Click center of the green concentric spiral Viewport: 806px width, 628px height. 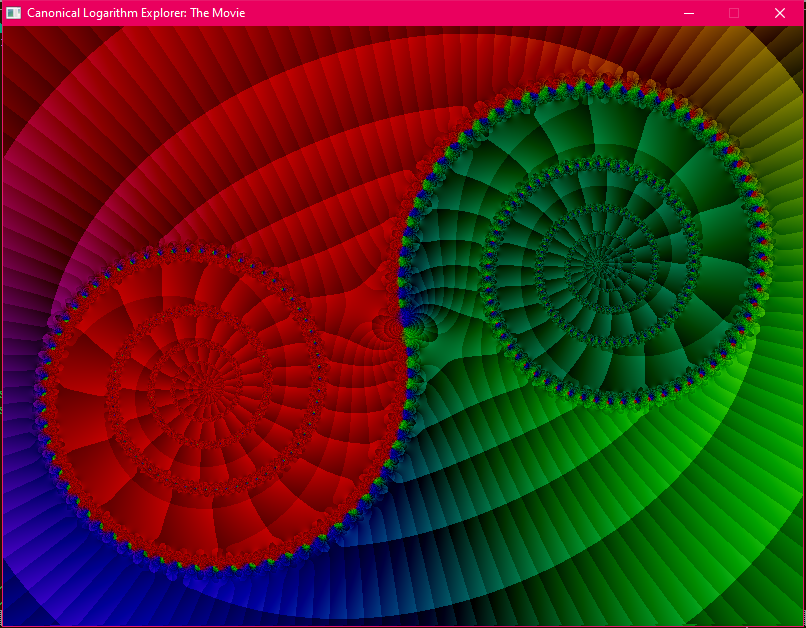tap(599, 264)
